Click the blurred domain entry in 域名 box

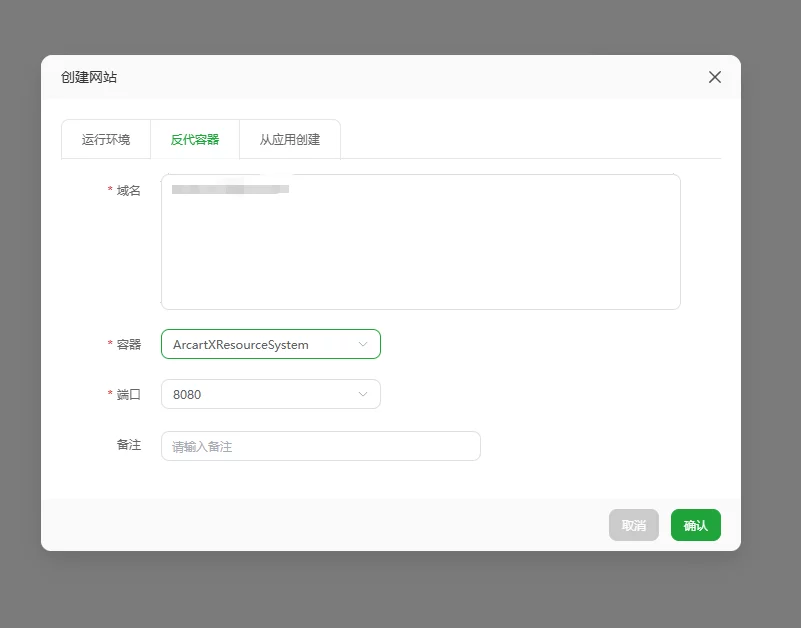point(230,188)
